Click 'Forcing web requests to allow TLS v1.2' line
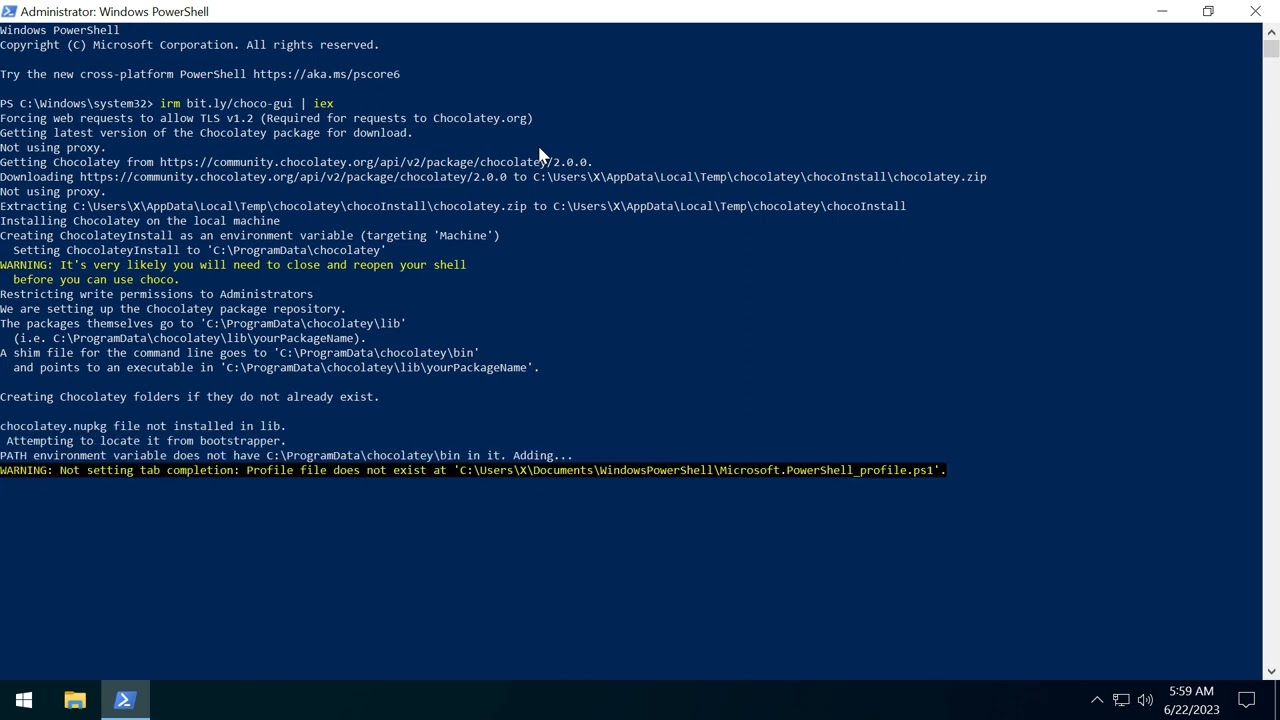This screenshot has width=1280, height=720. [266, 118]
